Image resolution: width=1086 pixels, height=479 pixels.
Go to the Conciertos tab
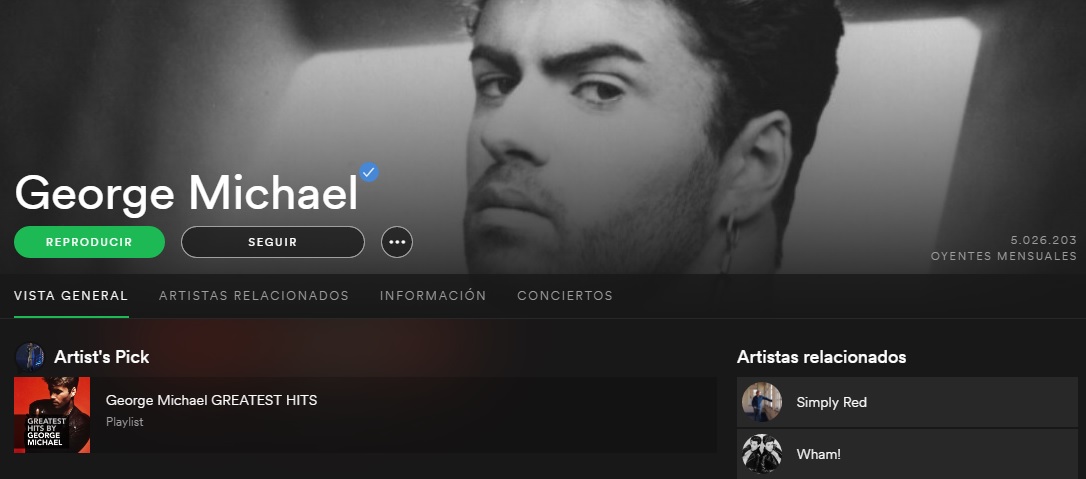coord(565,296)
